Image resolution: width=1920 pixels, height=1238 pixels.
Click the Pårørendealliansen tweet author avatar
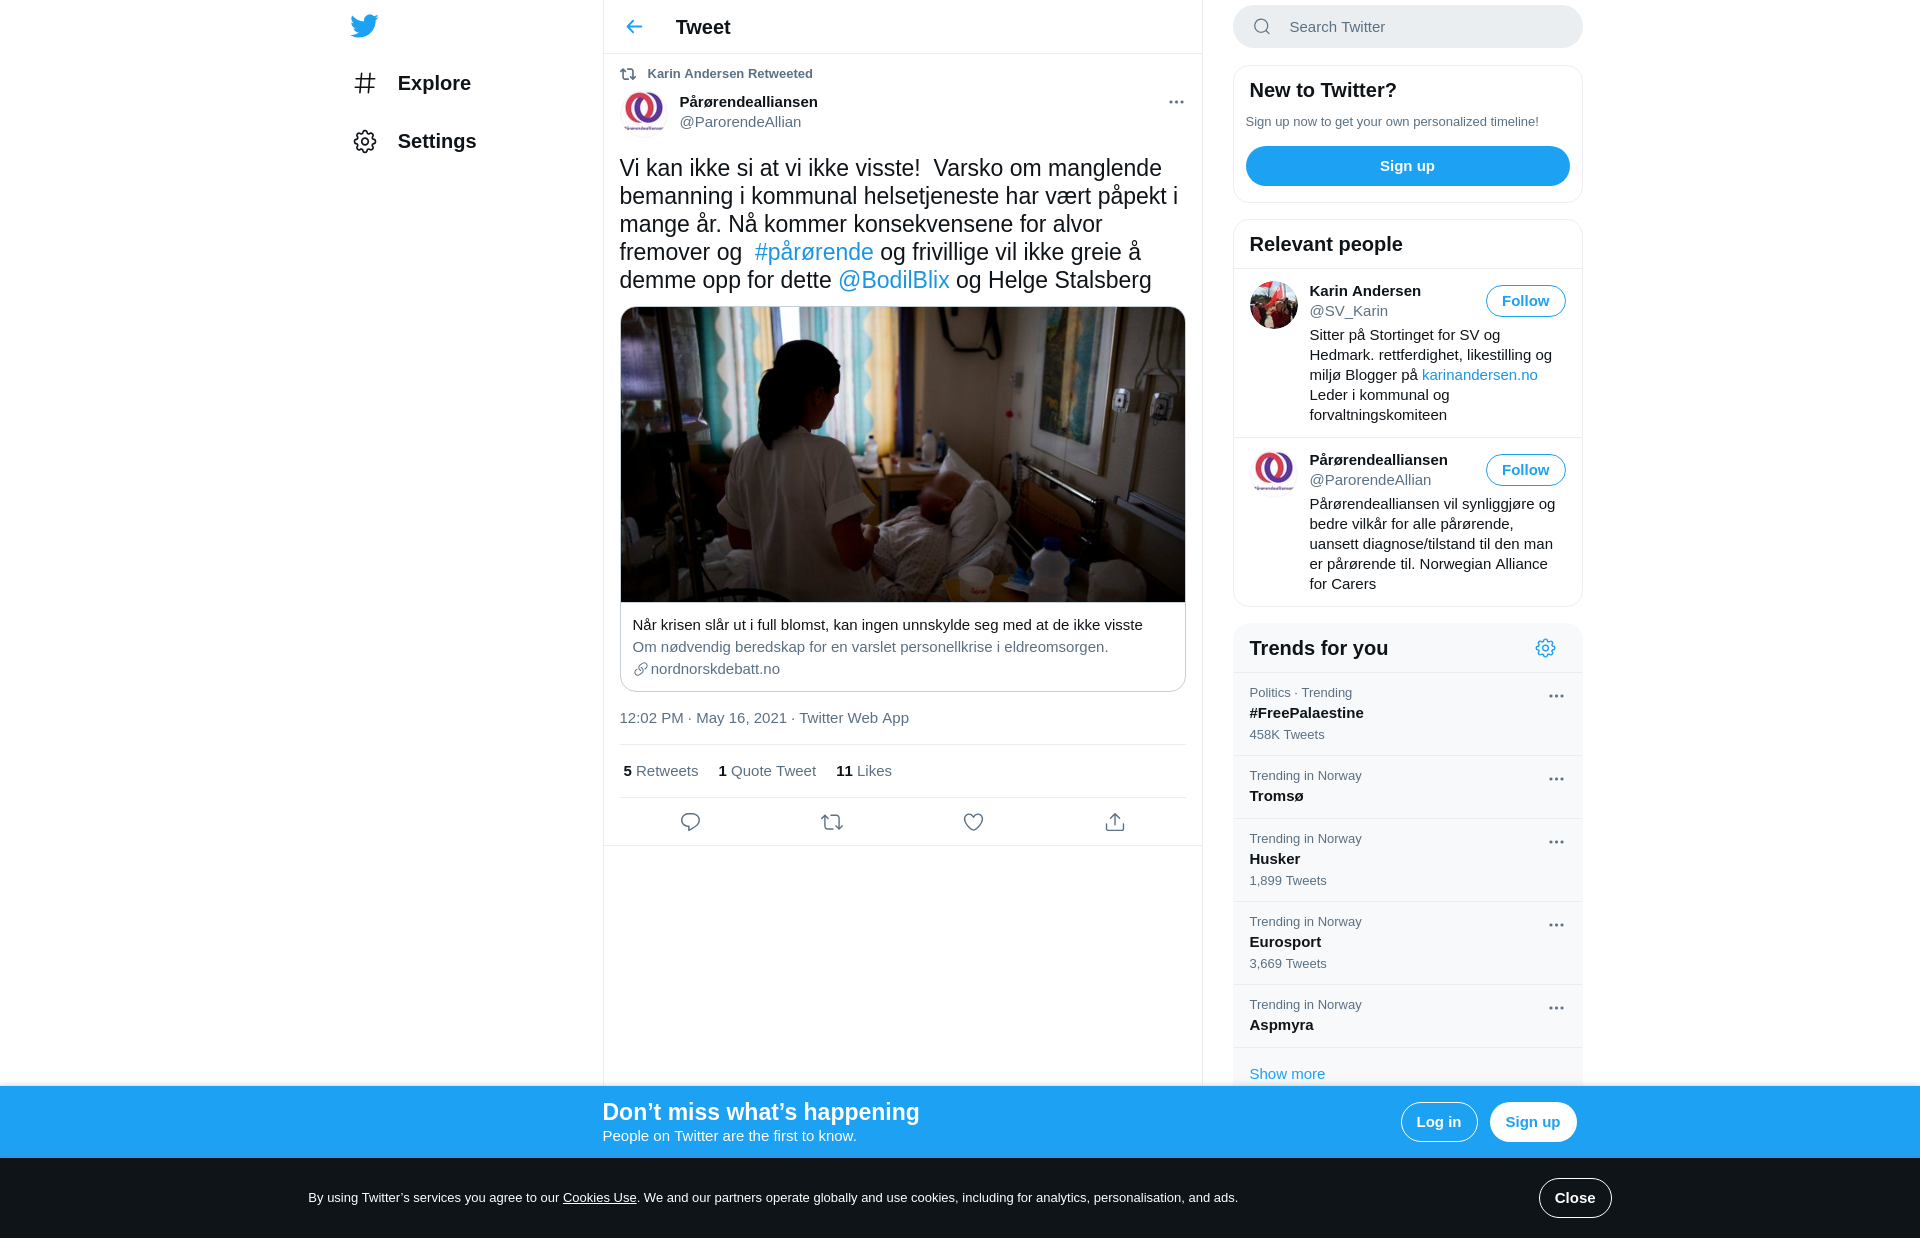click(644, 112)
